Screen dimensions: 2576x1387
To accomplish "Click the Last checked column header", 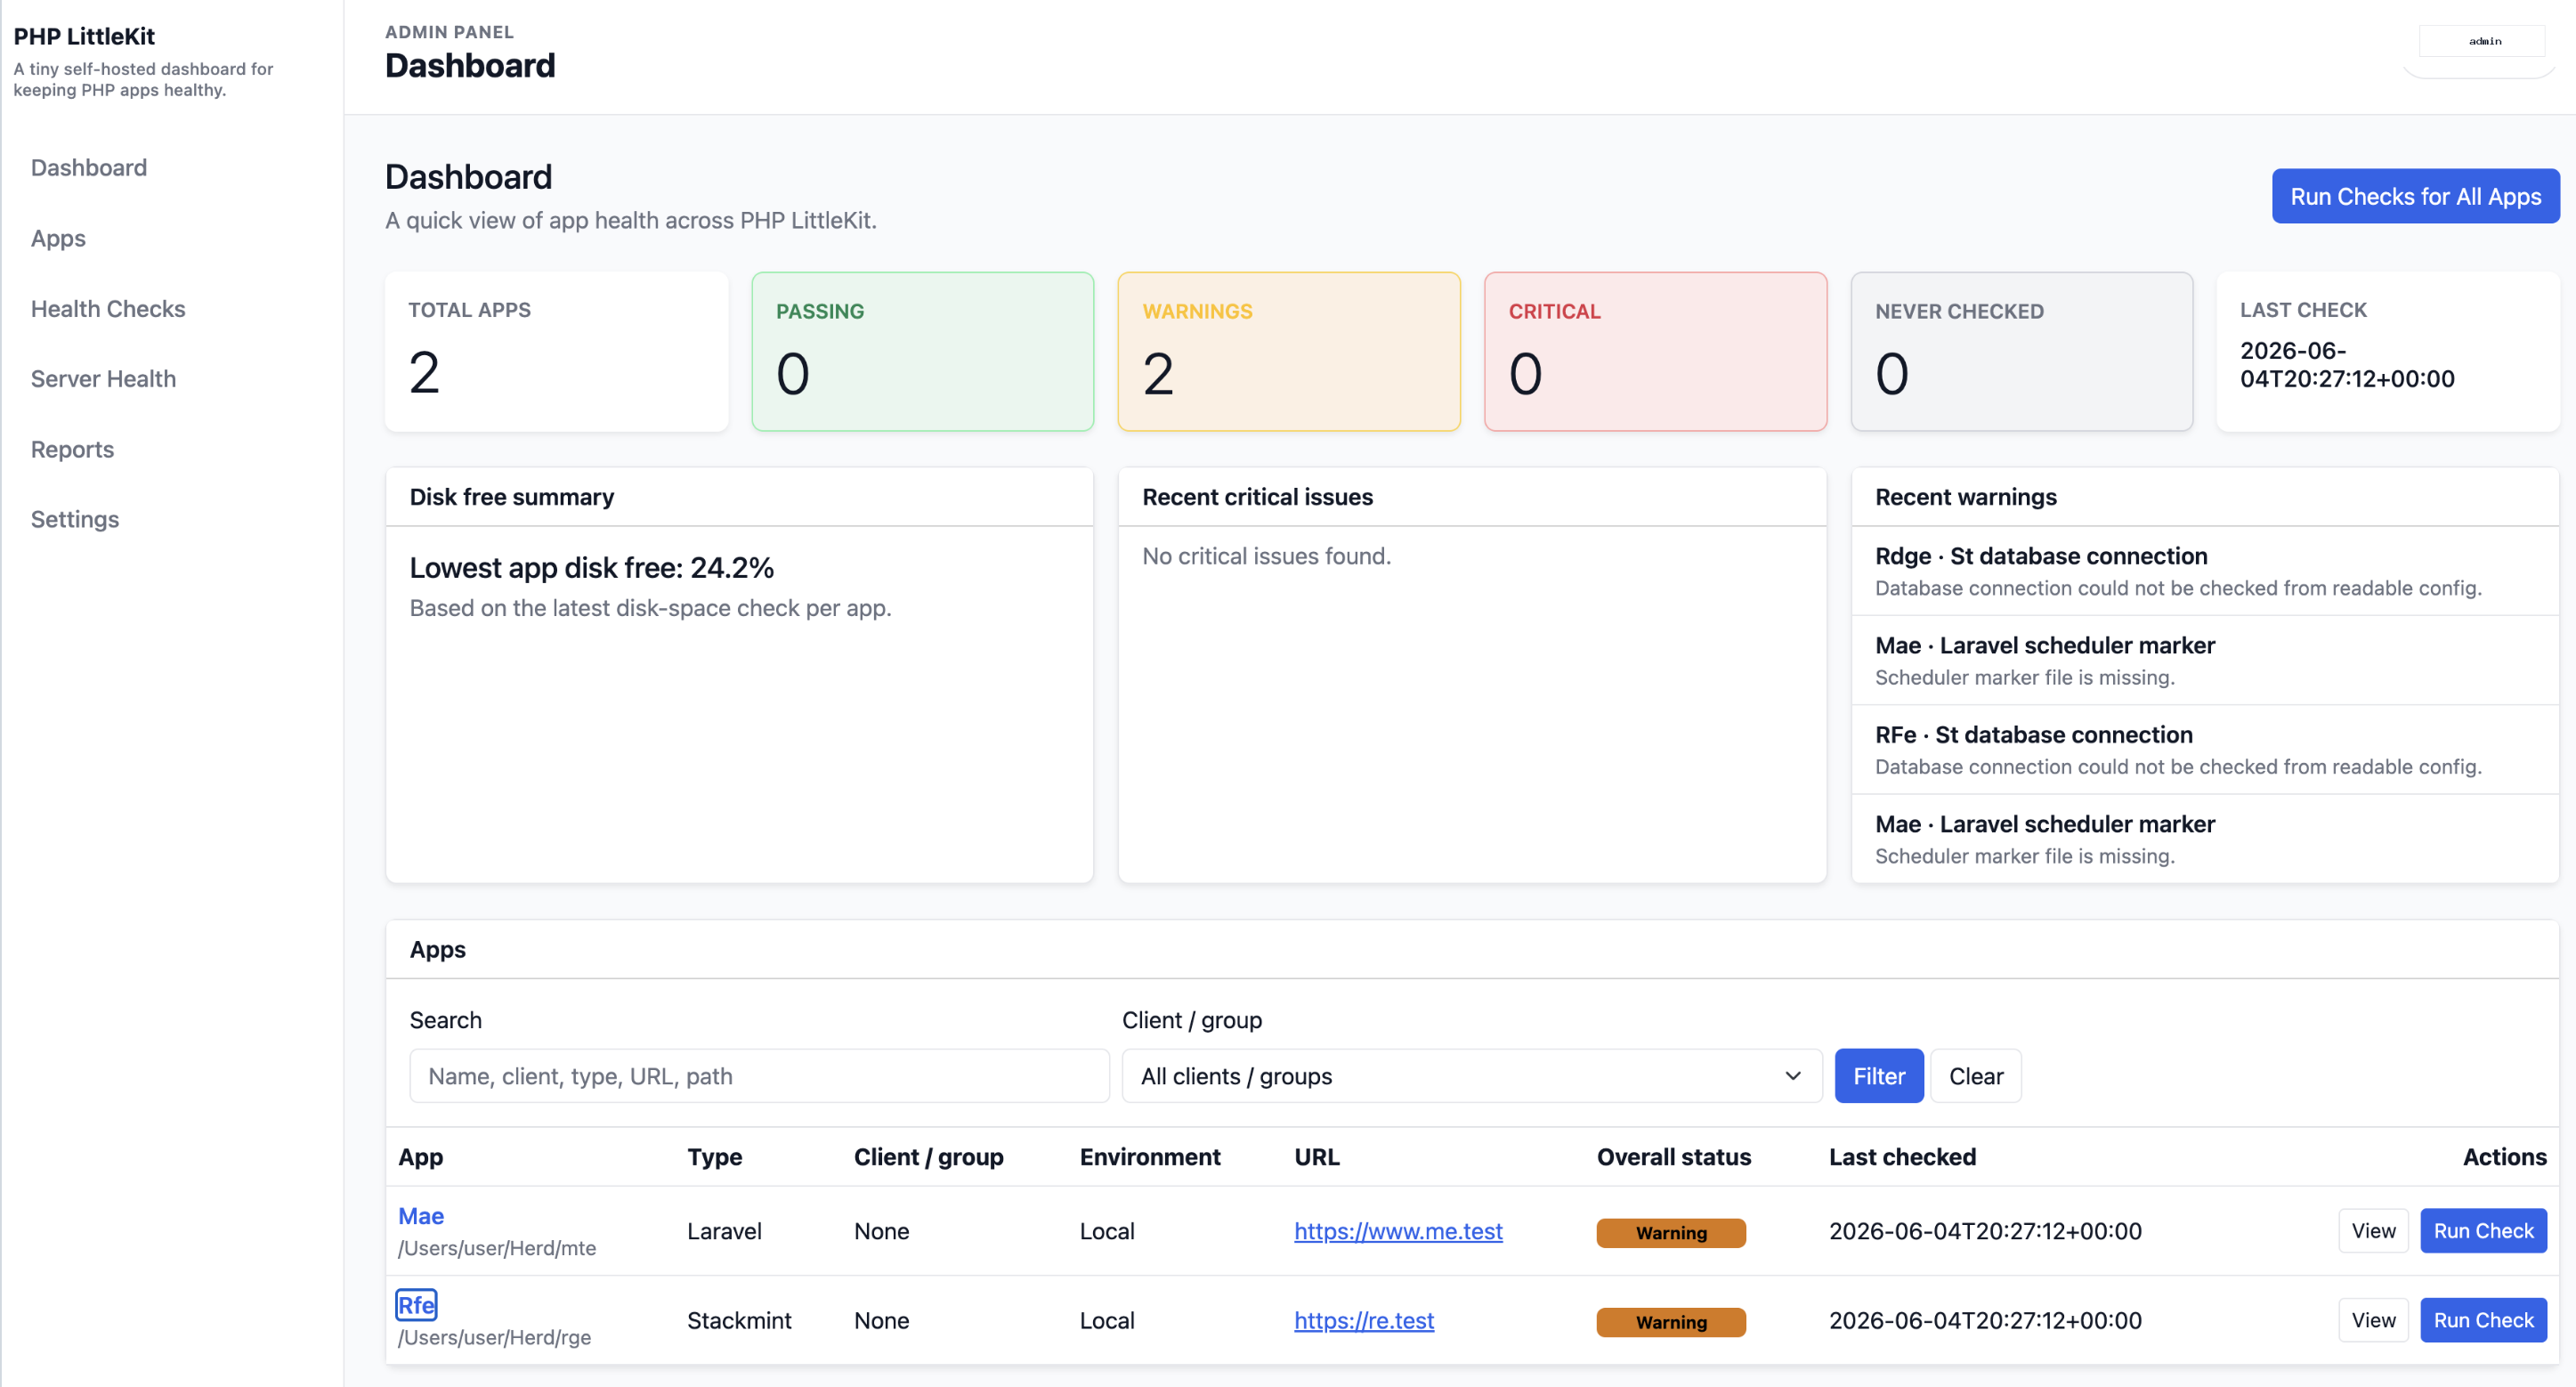I will [x=1903, y=1157].
